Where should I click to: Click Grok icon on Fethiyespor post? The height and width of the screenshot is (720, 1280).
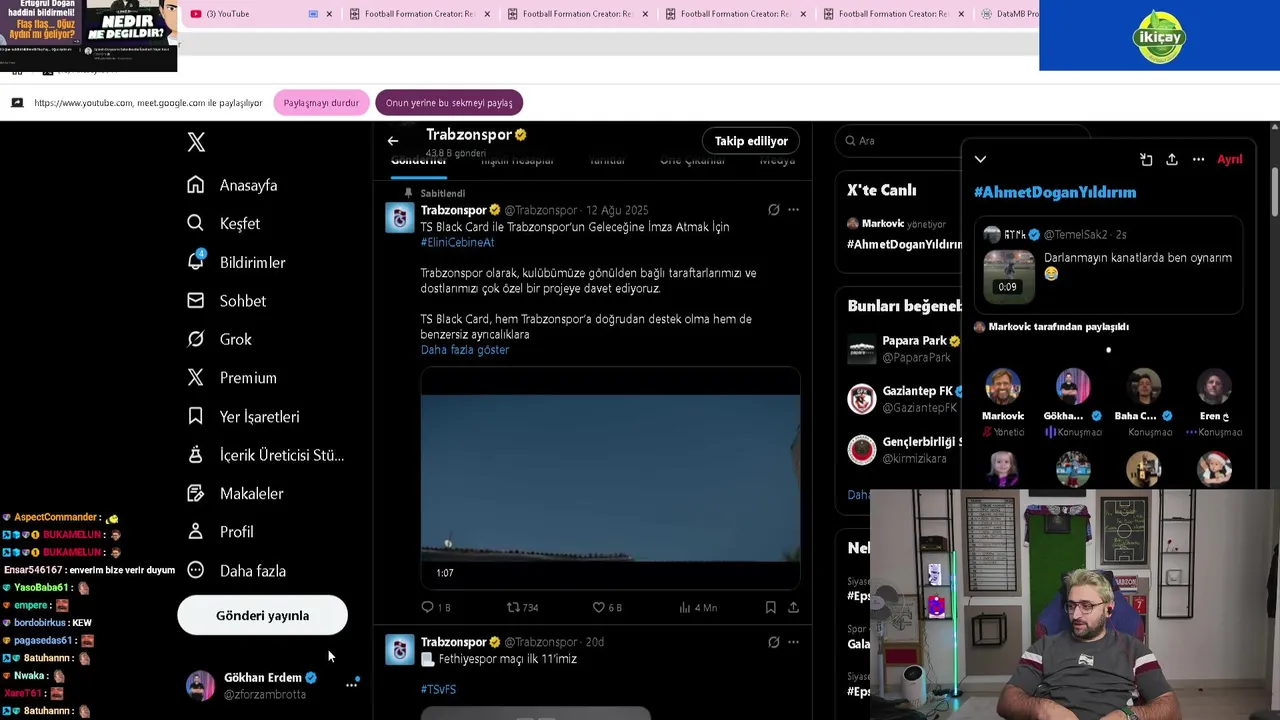(x=773, y=642)
